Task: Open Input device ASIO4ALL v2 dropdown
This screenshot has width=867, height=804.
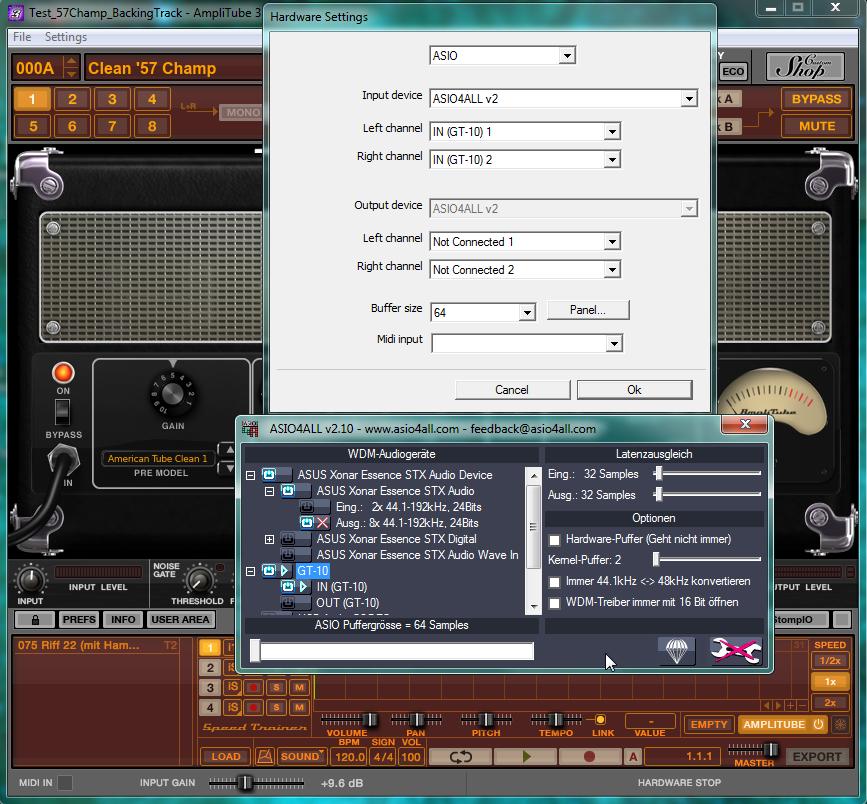Action: tap(688, 99)
